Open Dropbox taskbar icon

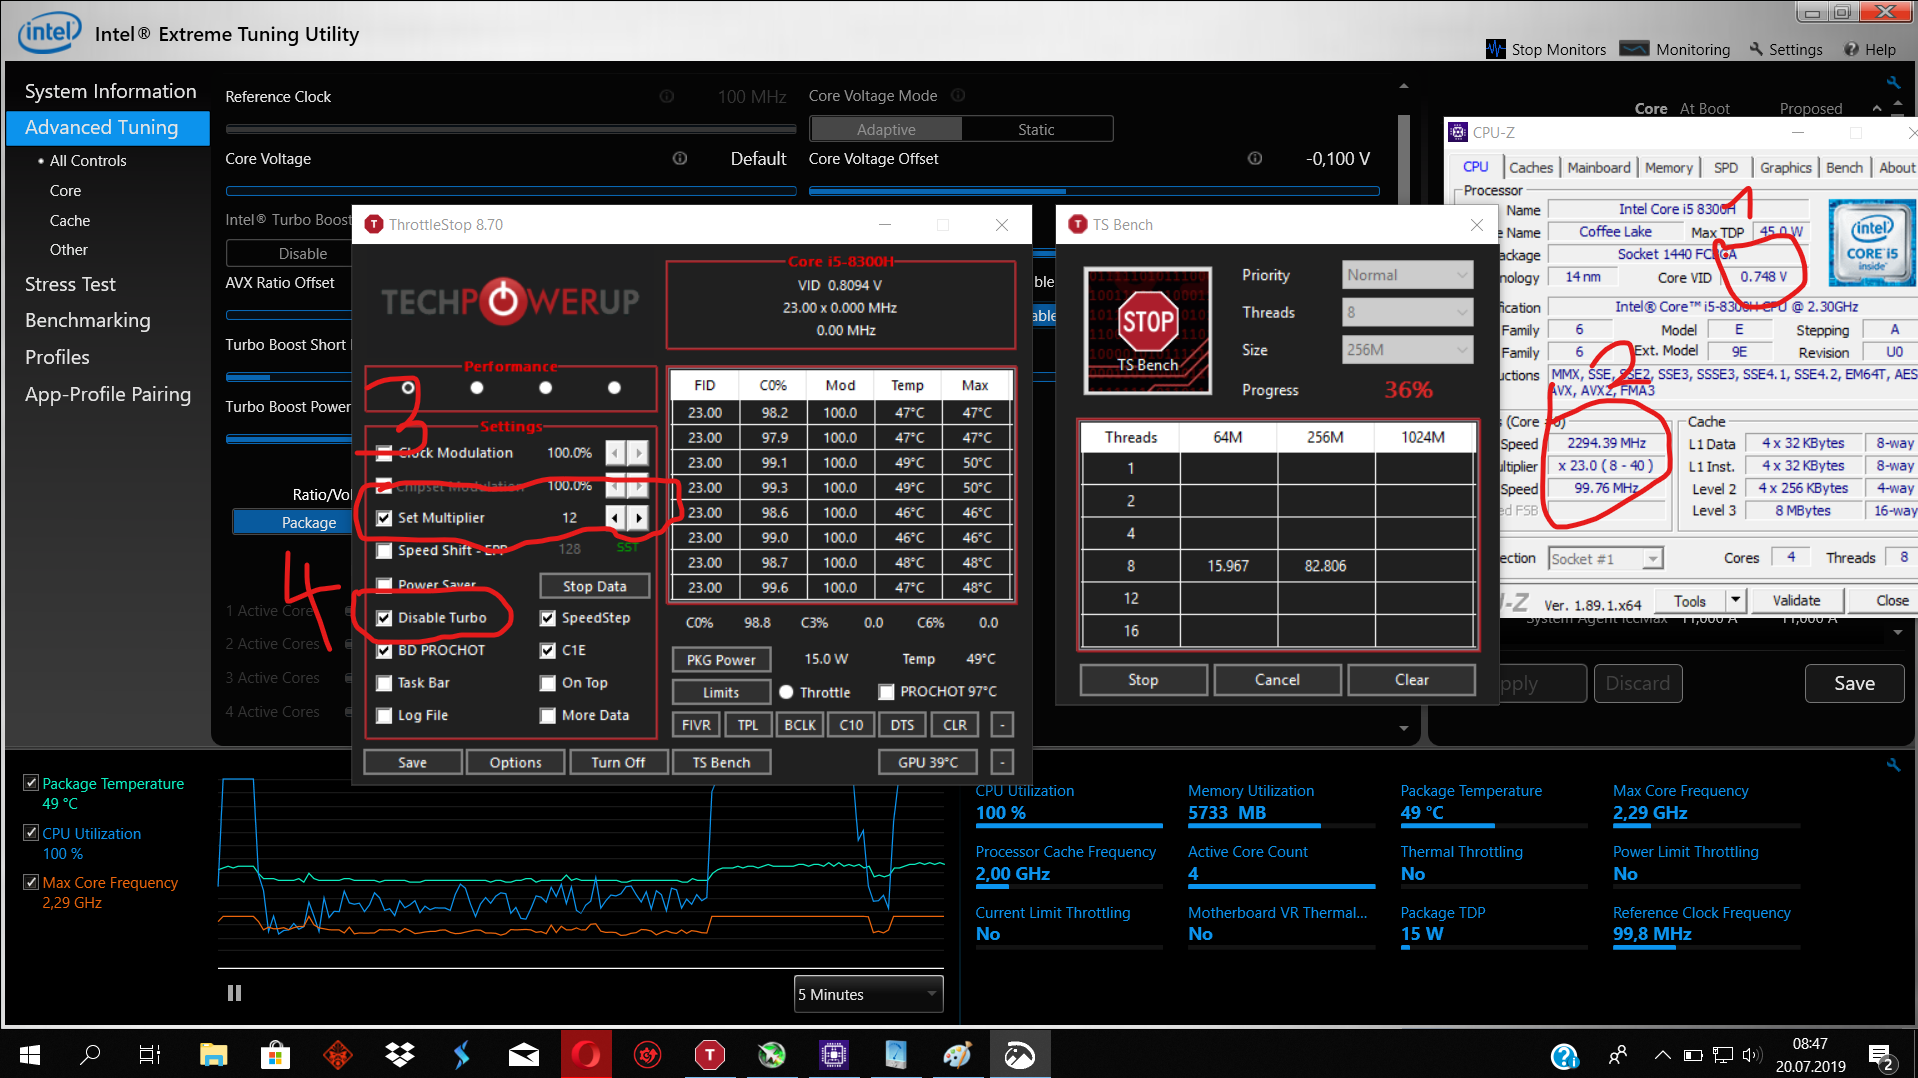tap(400, 1054)
